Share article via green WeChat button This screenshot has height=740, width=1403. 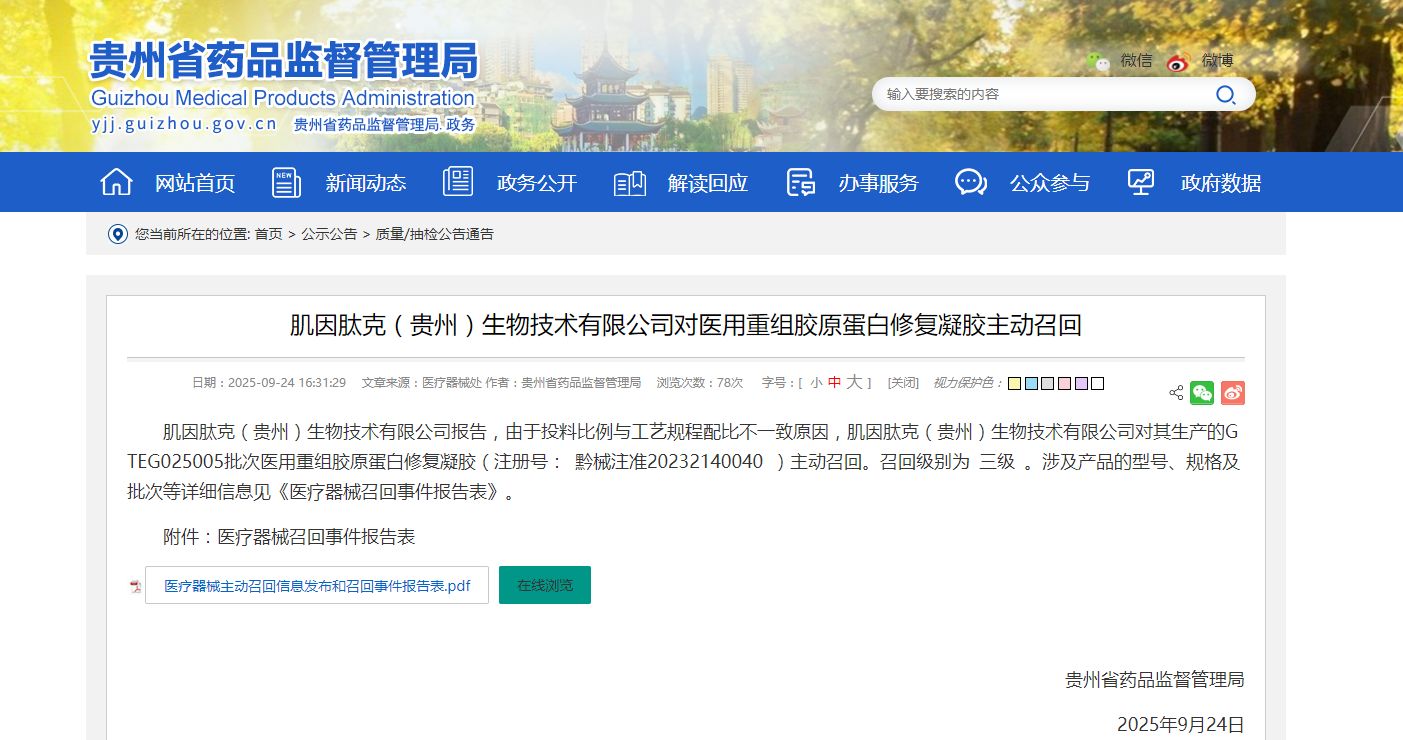click(1201, 393)
